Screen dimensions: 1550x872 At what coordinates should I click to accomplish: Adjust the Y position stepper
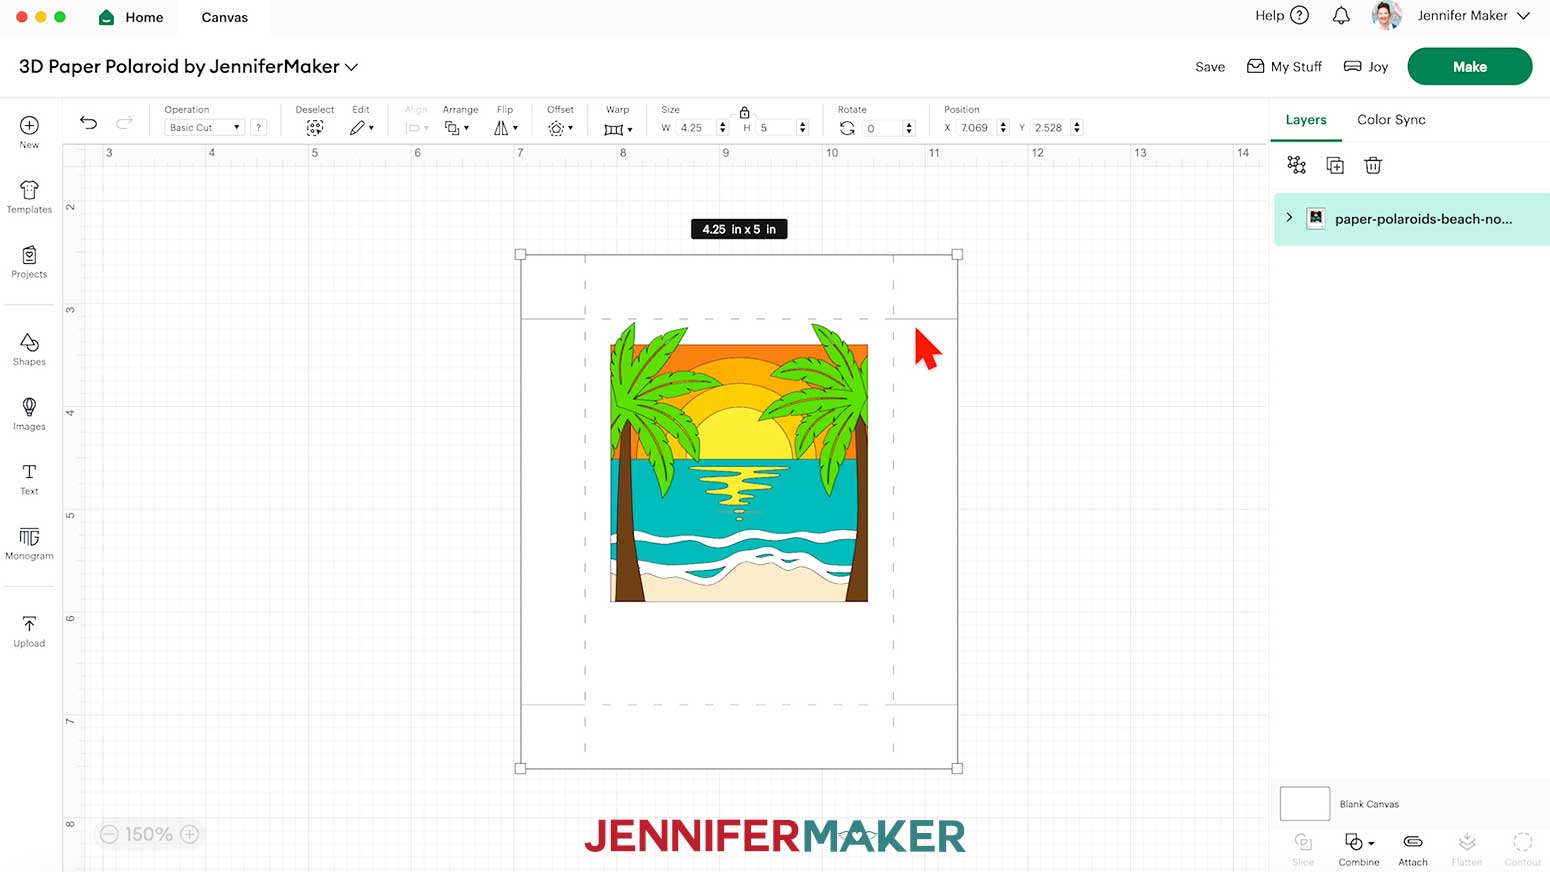(x=1077, y=128)
